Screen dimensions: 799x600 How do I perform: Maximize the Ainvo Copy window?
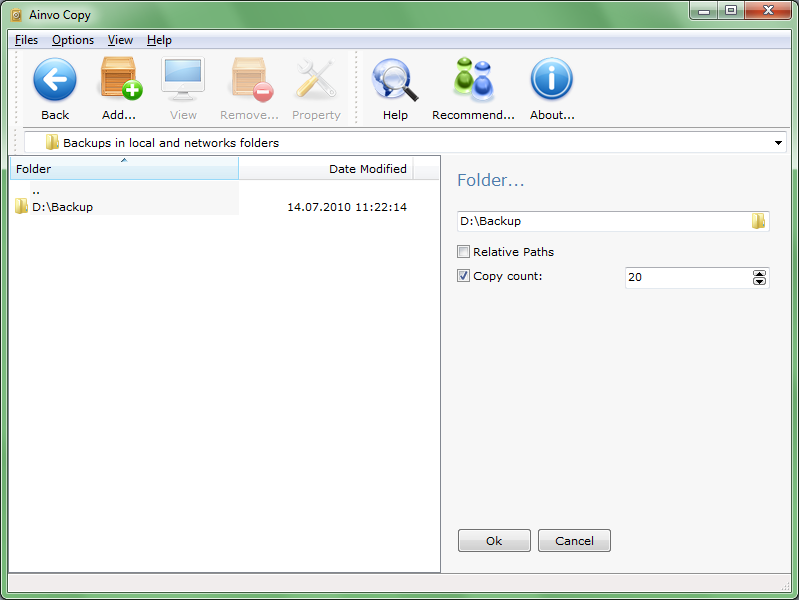[731, 10]
